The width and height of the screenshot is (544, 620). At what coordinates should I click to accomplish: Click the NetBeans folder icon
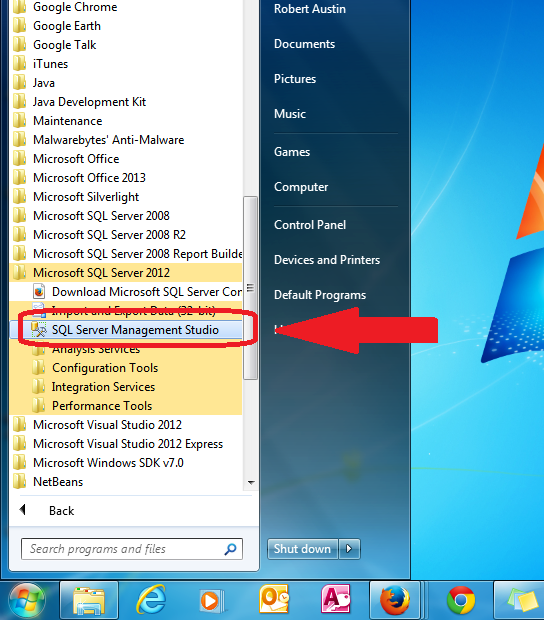(x=19, y=482)
